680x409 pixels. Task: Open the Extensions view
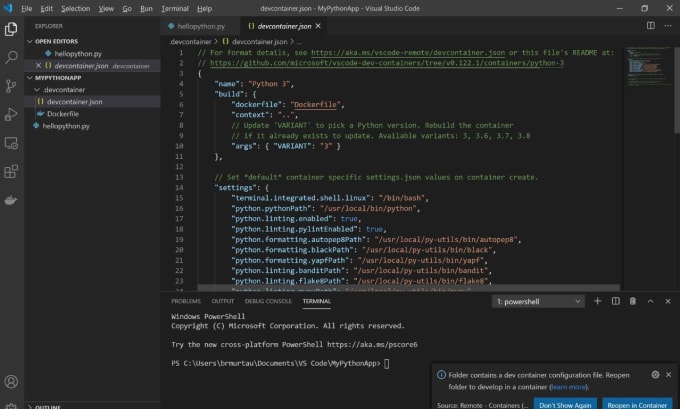point(11,171)
